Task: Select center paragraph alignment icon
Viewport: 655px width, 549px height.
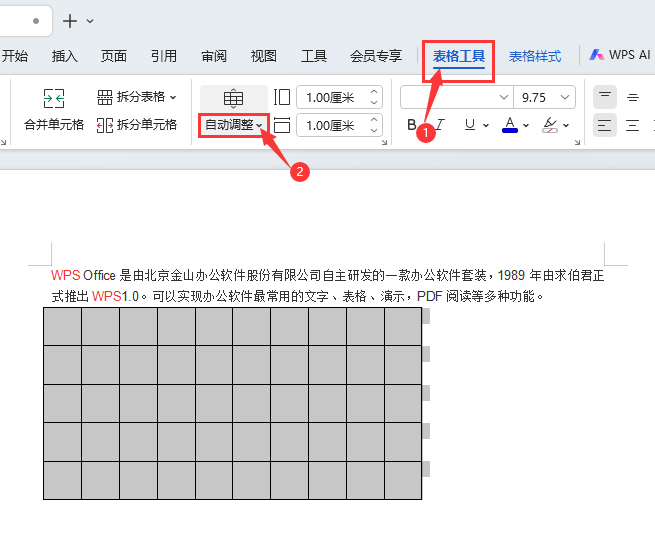Action: (x=632, y=125)
